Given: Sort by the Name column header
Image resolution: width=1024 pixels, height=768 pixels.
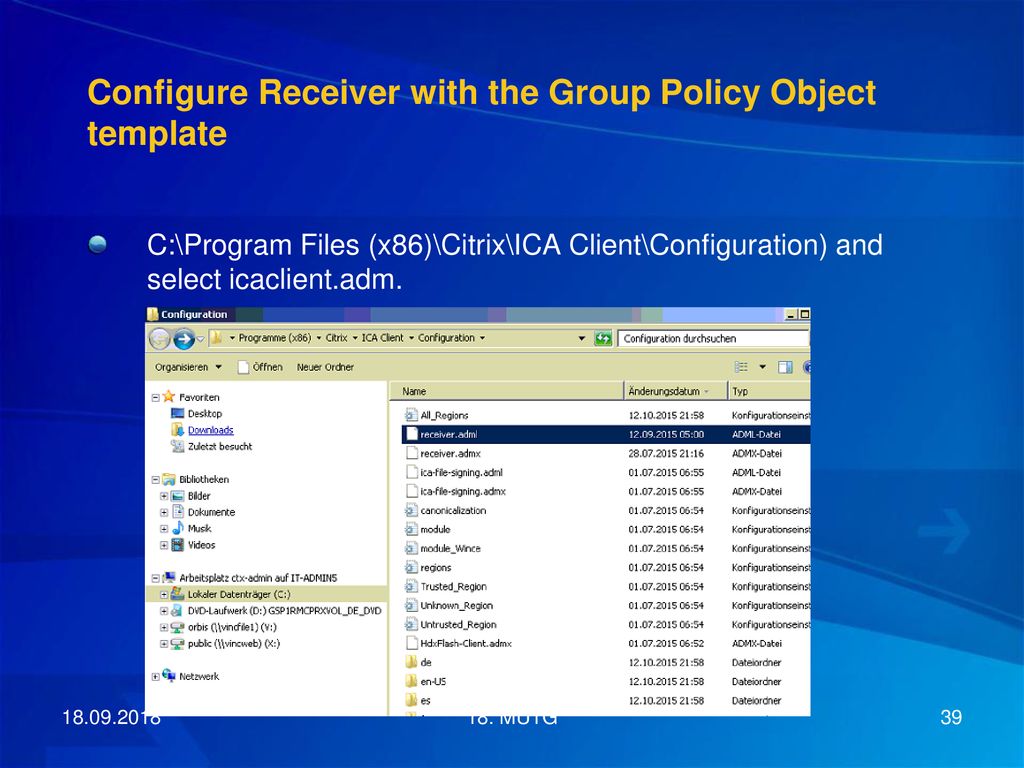Looking at the screenshot, I should click(x=507, y=391).
